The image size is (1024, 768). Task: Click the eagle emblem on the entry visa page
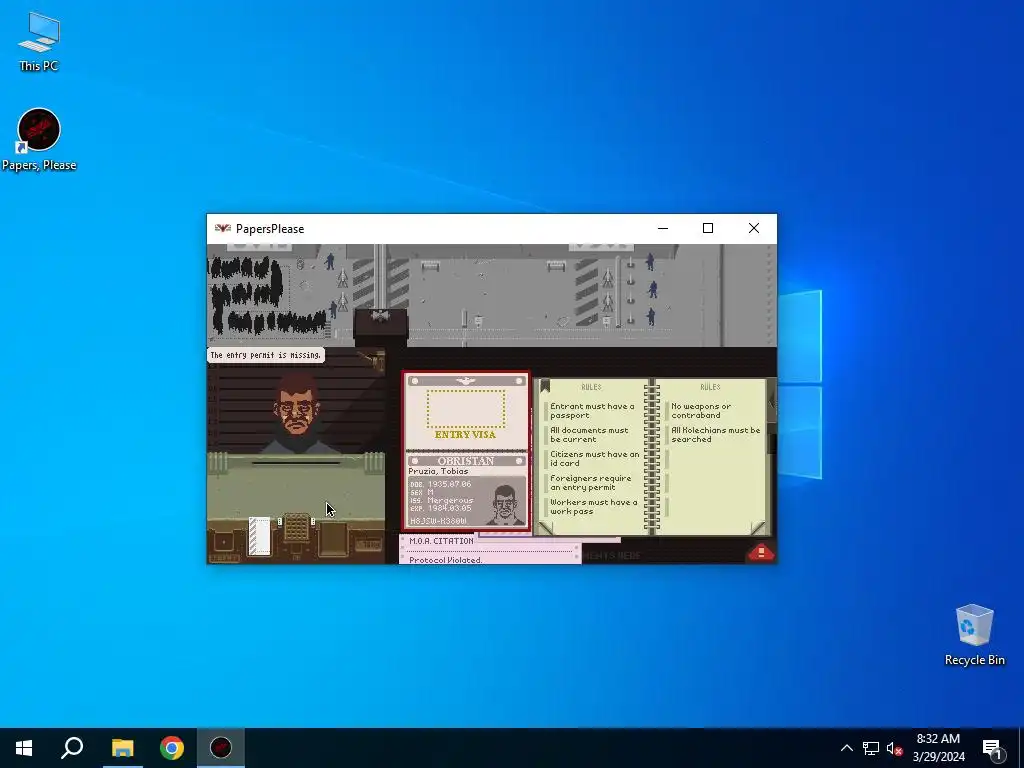point(466,381)
